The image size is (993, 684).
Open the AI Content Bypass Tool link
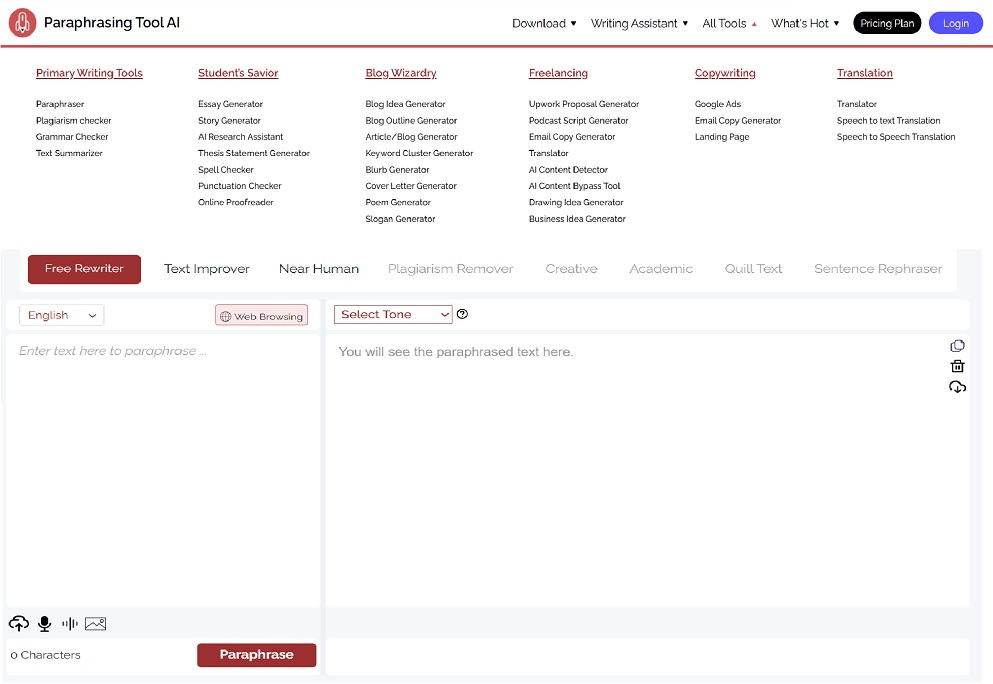[574, 186]
